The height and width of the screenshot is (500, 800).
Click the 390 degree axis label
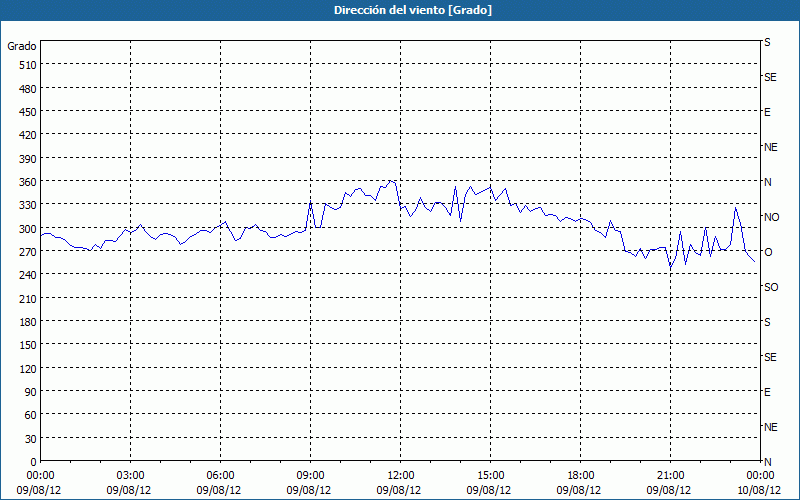[28, 159]
